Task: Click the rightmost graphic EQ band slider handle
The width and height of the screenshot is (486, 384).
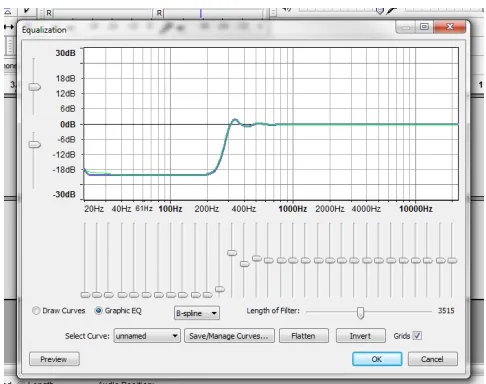Action: pyautogui.click(x=452, y=260)
